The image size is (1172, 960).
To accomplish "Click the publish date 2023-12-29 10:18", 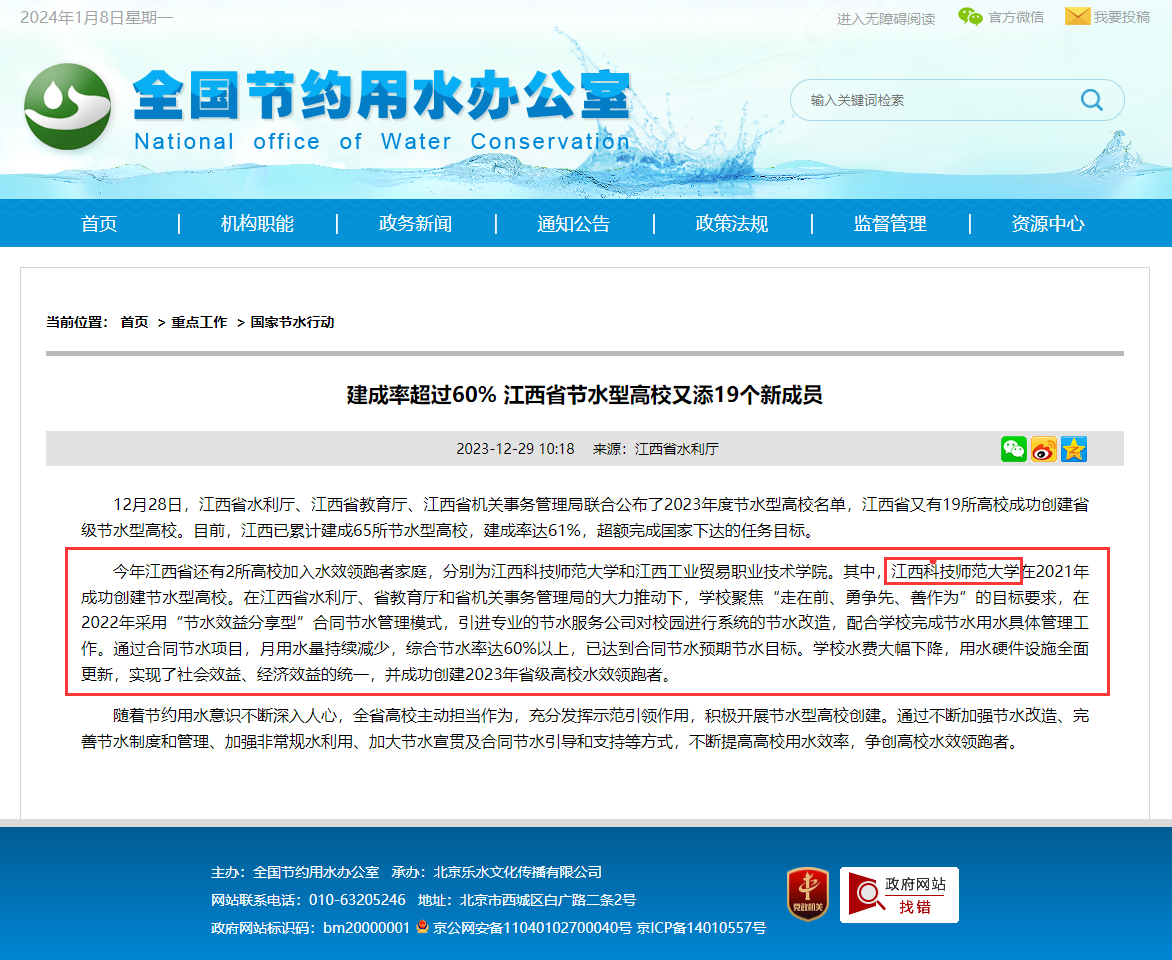I will pyautogui.click(x=515, y=449).
